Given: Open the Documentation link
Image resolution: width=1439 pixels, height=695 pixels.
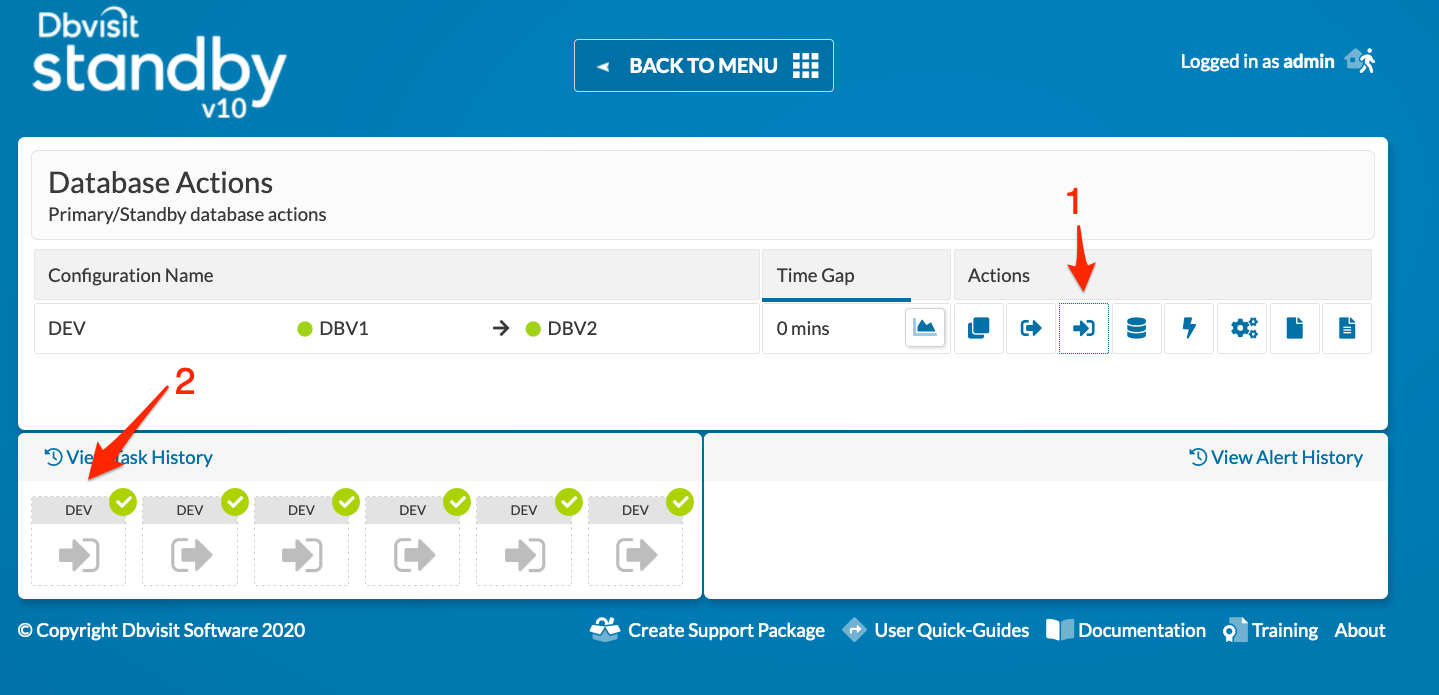Looking at the screenshot, I should [x=1126, y=630].
